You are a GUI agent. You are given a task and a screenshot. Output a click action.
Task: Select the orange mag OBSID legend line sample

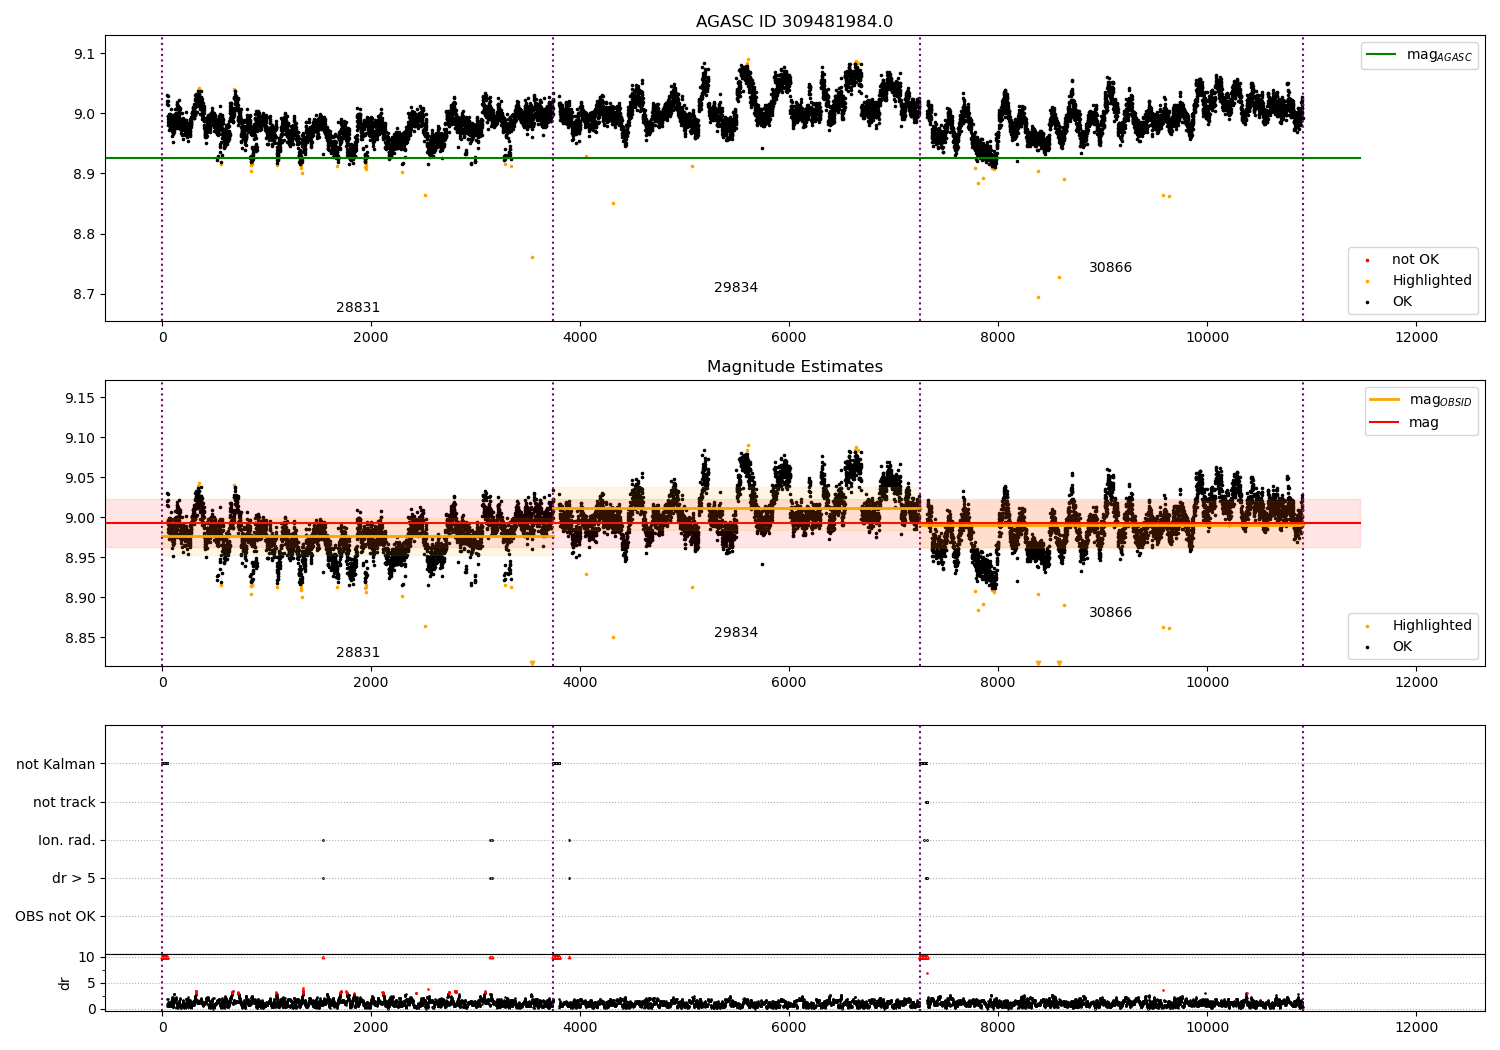click(x=1385, y=400)
